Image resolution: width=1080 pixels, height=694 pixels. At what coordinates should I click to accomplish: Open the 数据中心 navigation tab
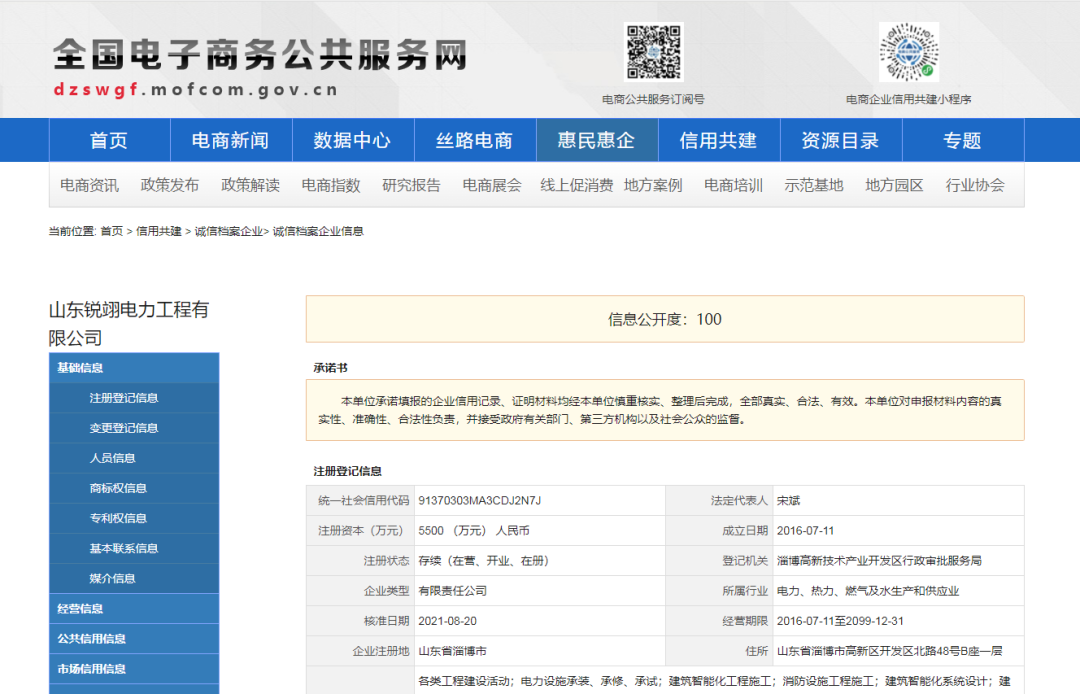[352, 141]
